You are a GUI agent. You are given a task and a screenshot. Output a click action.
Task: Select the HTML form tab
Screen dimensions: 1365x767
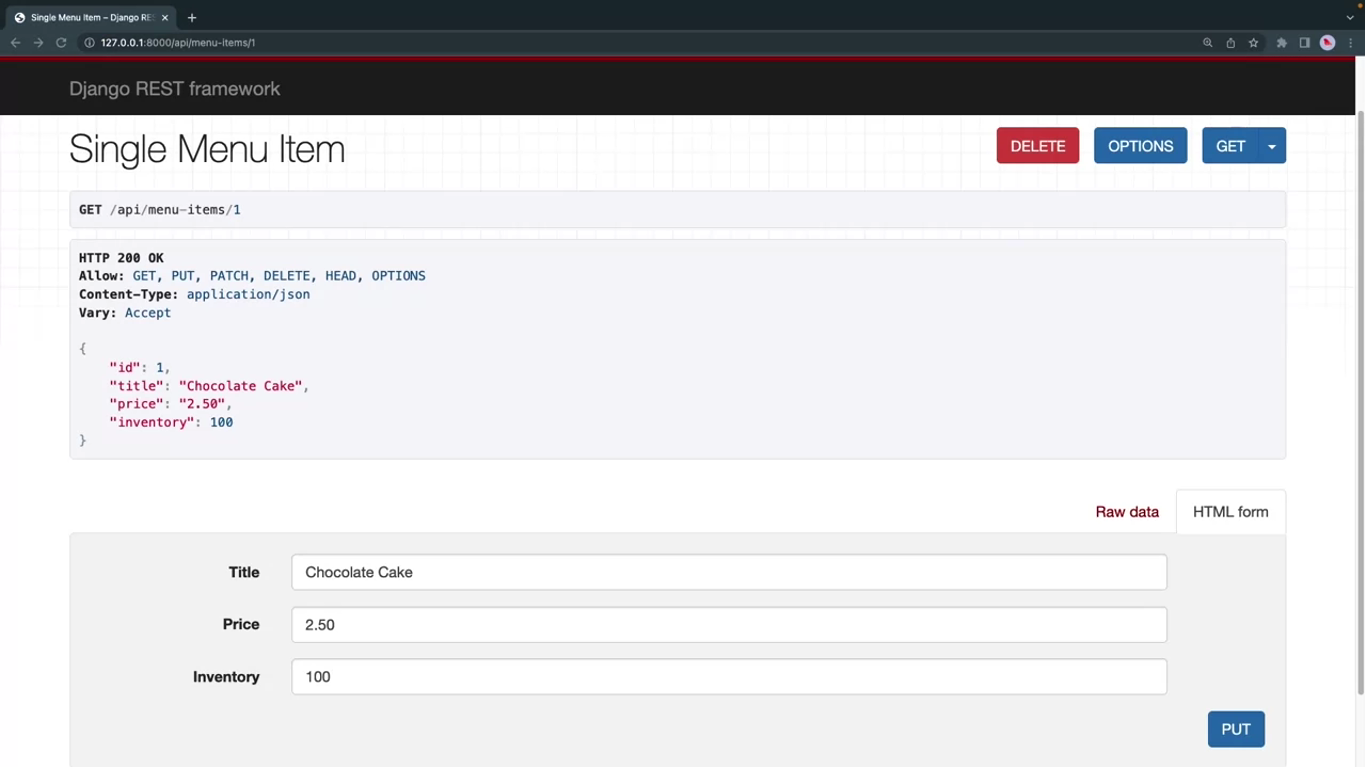pyautogui.click(x=1231, y=512)
